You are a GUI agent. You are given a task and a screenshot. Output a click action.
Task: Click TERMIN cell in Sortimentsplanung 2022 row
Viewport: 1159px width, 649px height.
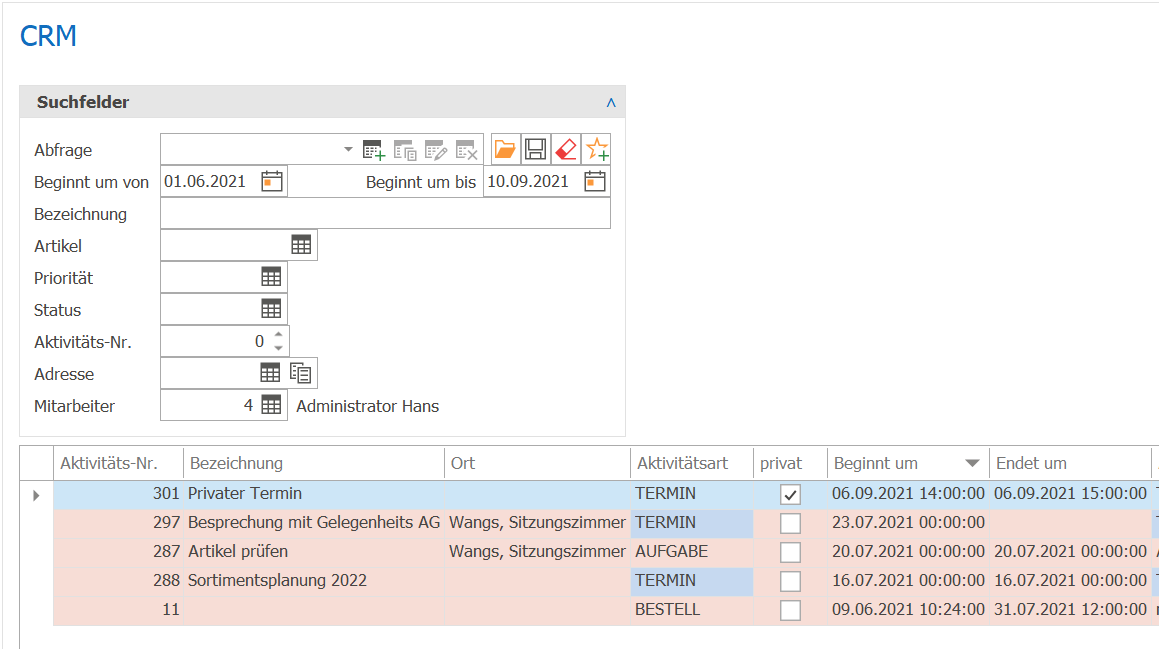click(692, 580)
